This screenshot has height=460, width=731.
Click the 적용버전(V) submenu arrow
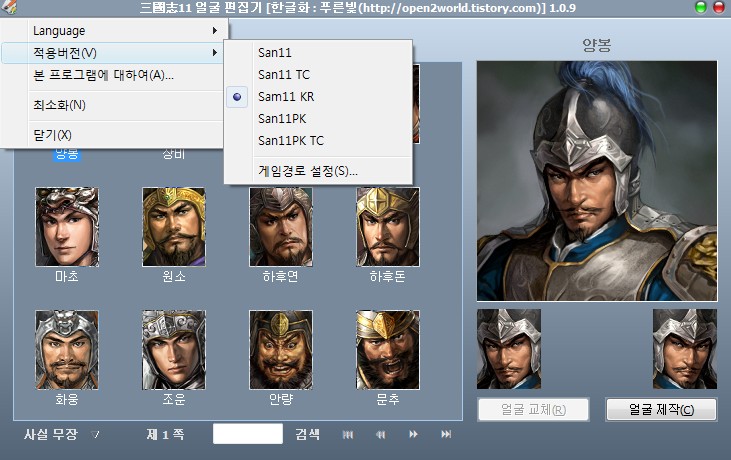tap(214, 53)
